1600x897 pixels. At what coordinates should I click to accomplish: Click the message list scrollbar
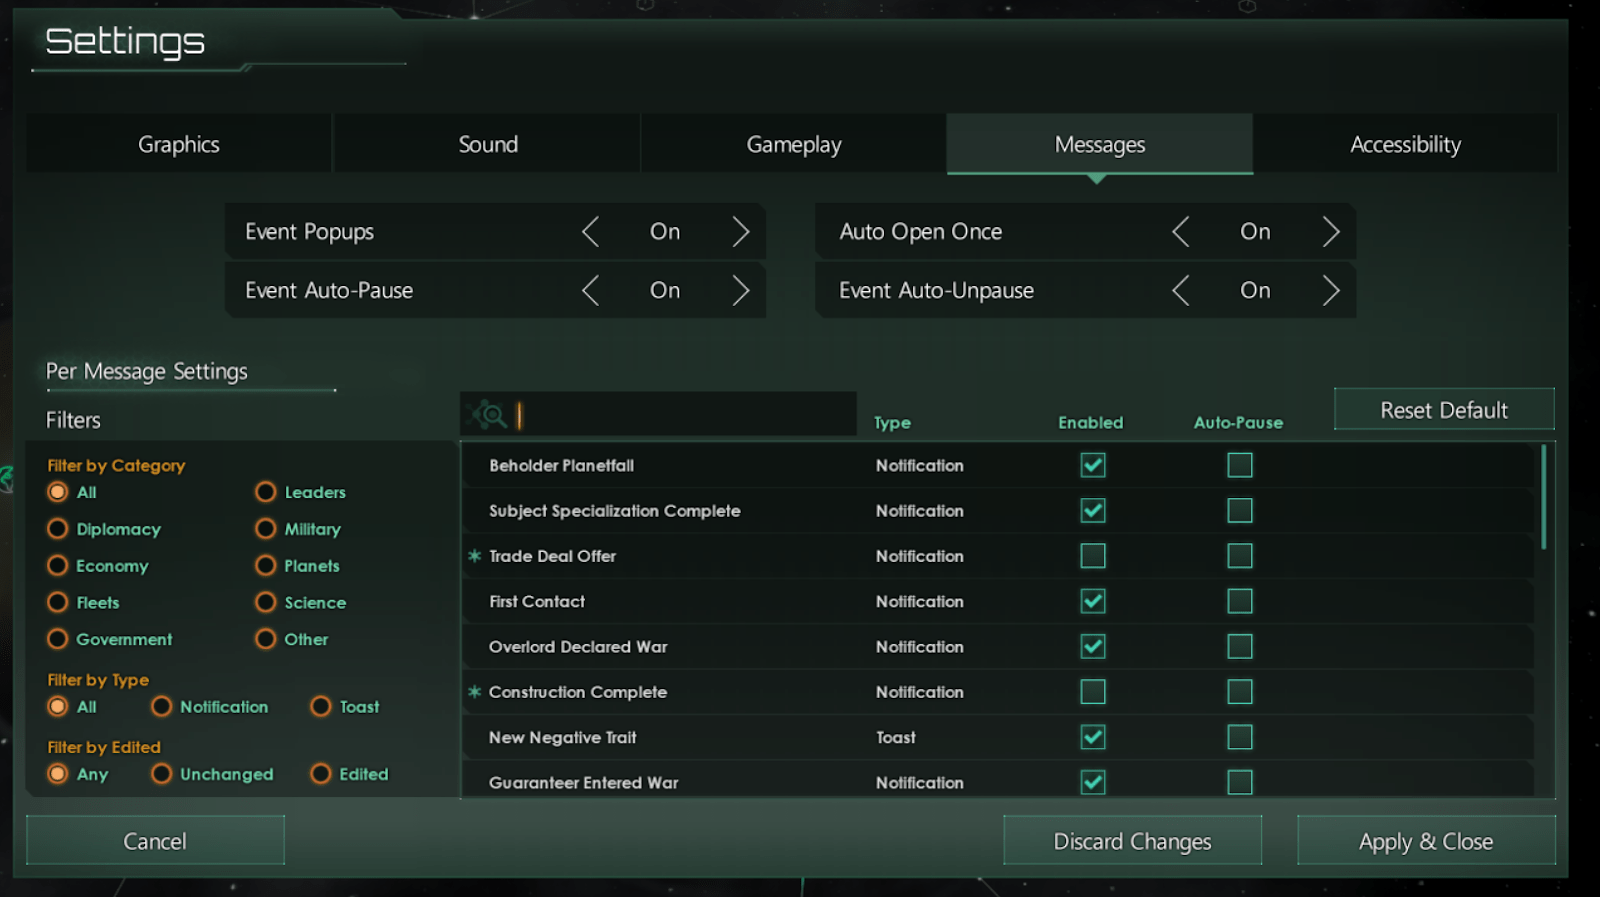(1544, 497)
